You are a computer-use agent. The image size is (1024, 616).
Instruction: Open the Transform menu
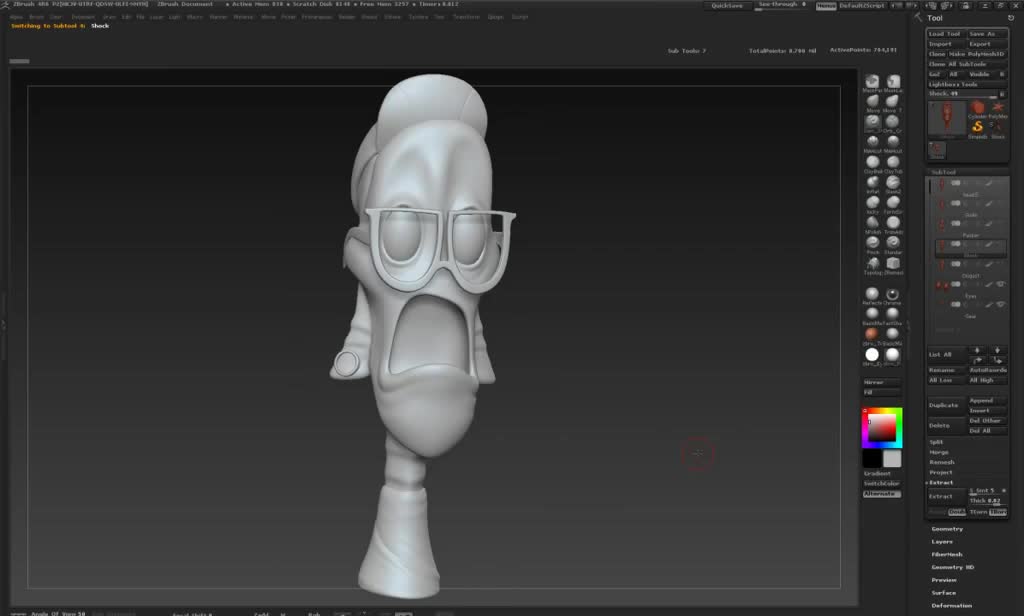466,17
